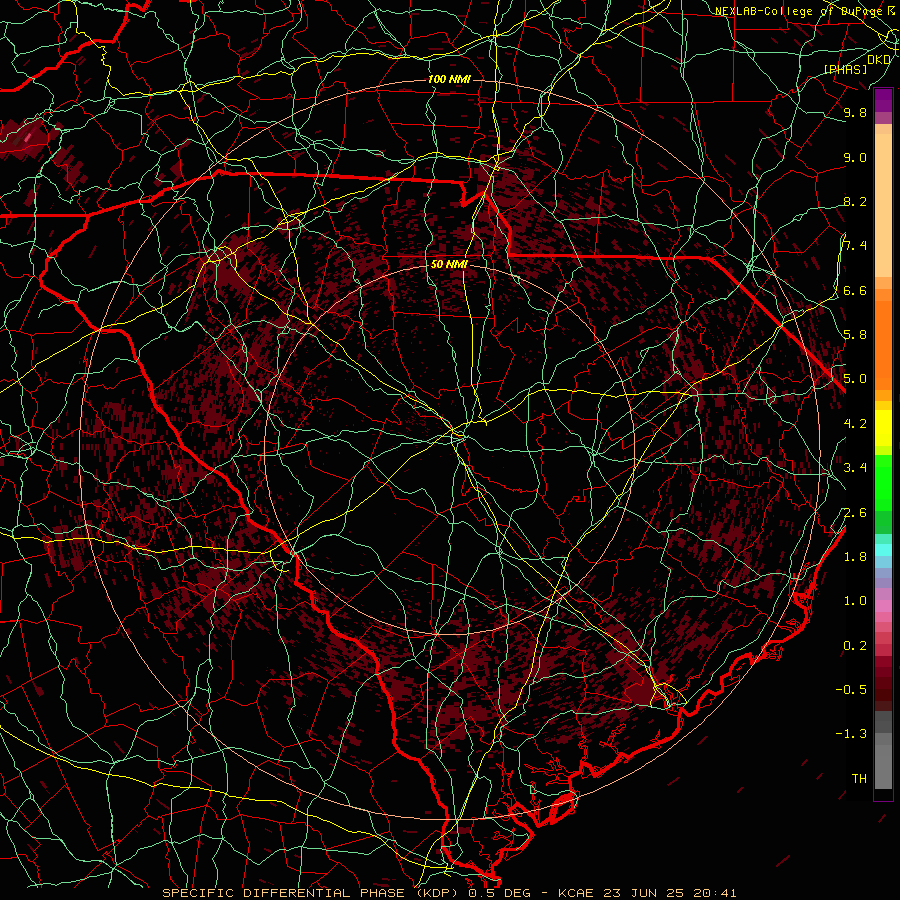Click the 0.2 legend value
900x900 pixels.
coord(855,646)
